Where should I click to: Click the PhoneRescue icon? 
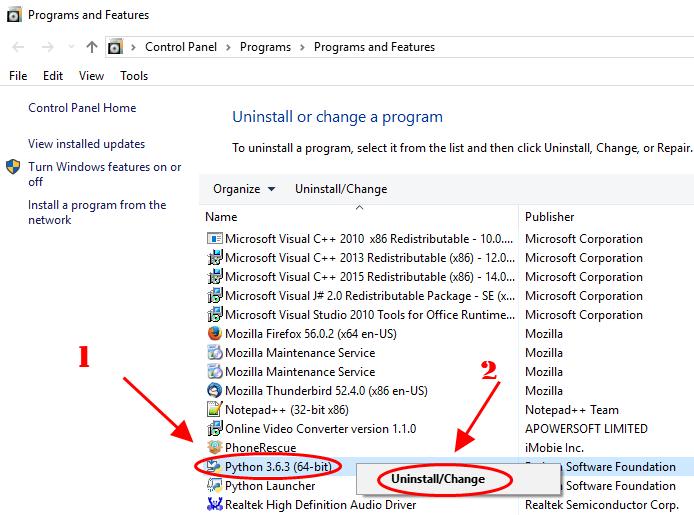pyautogui.click(x=215, y=447)
